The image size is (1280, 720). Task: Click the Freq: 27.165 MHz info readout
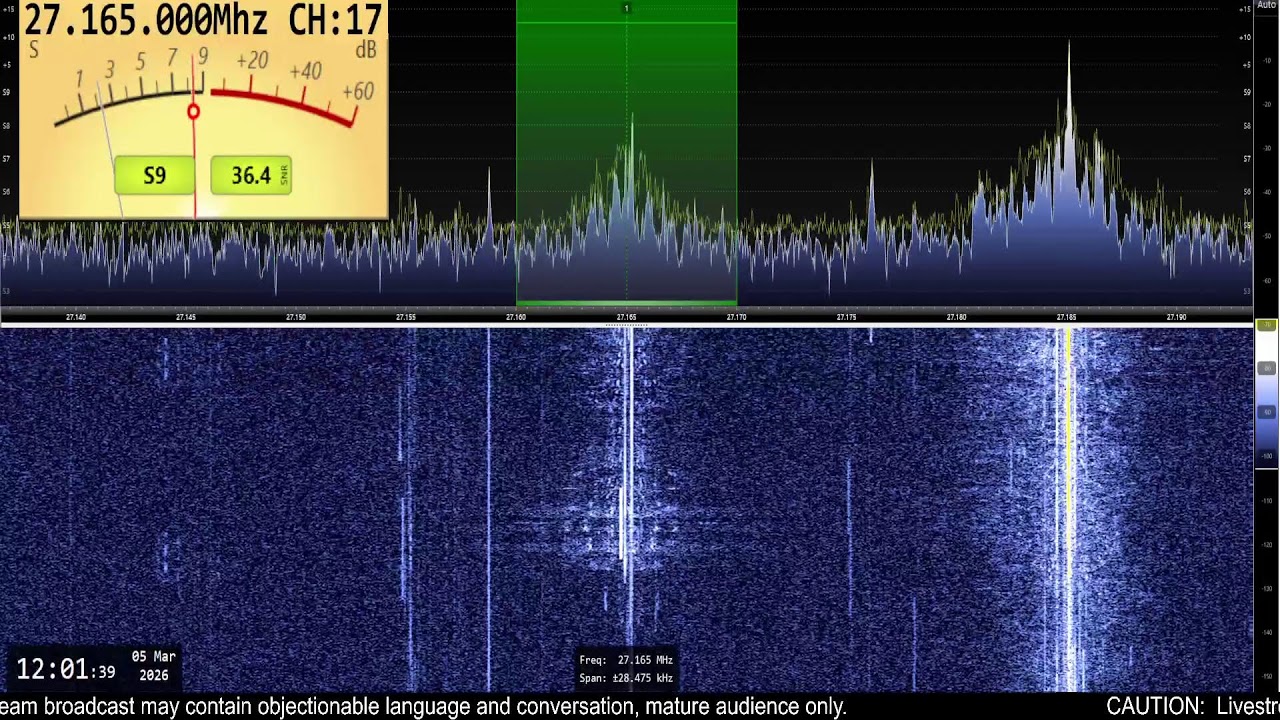(626, 660)
